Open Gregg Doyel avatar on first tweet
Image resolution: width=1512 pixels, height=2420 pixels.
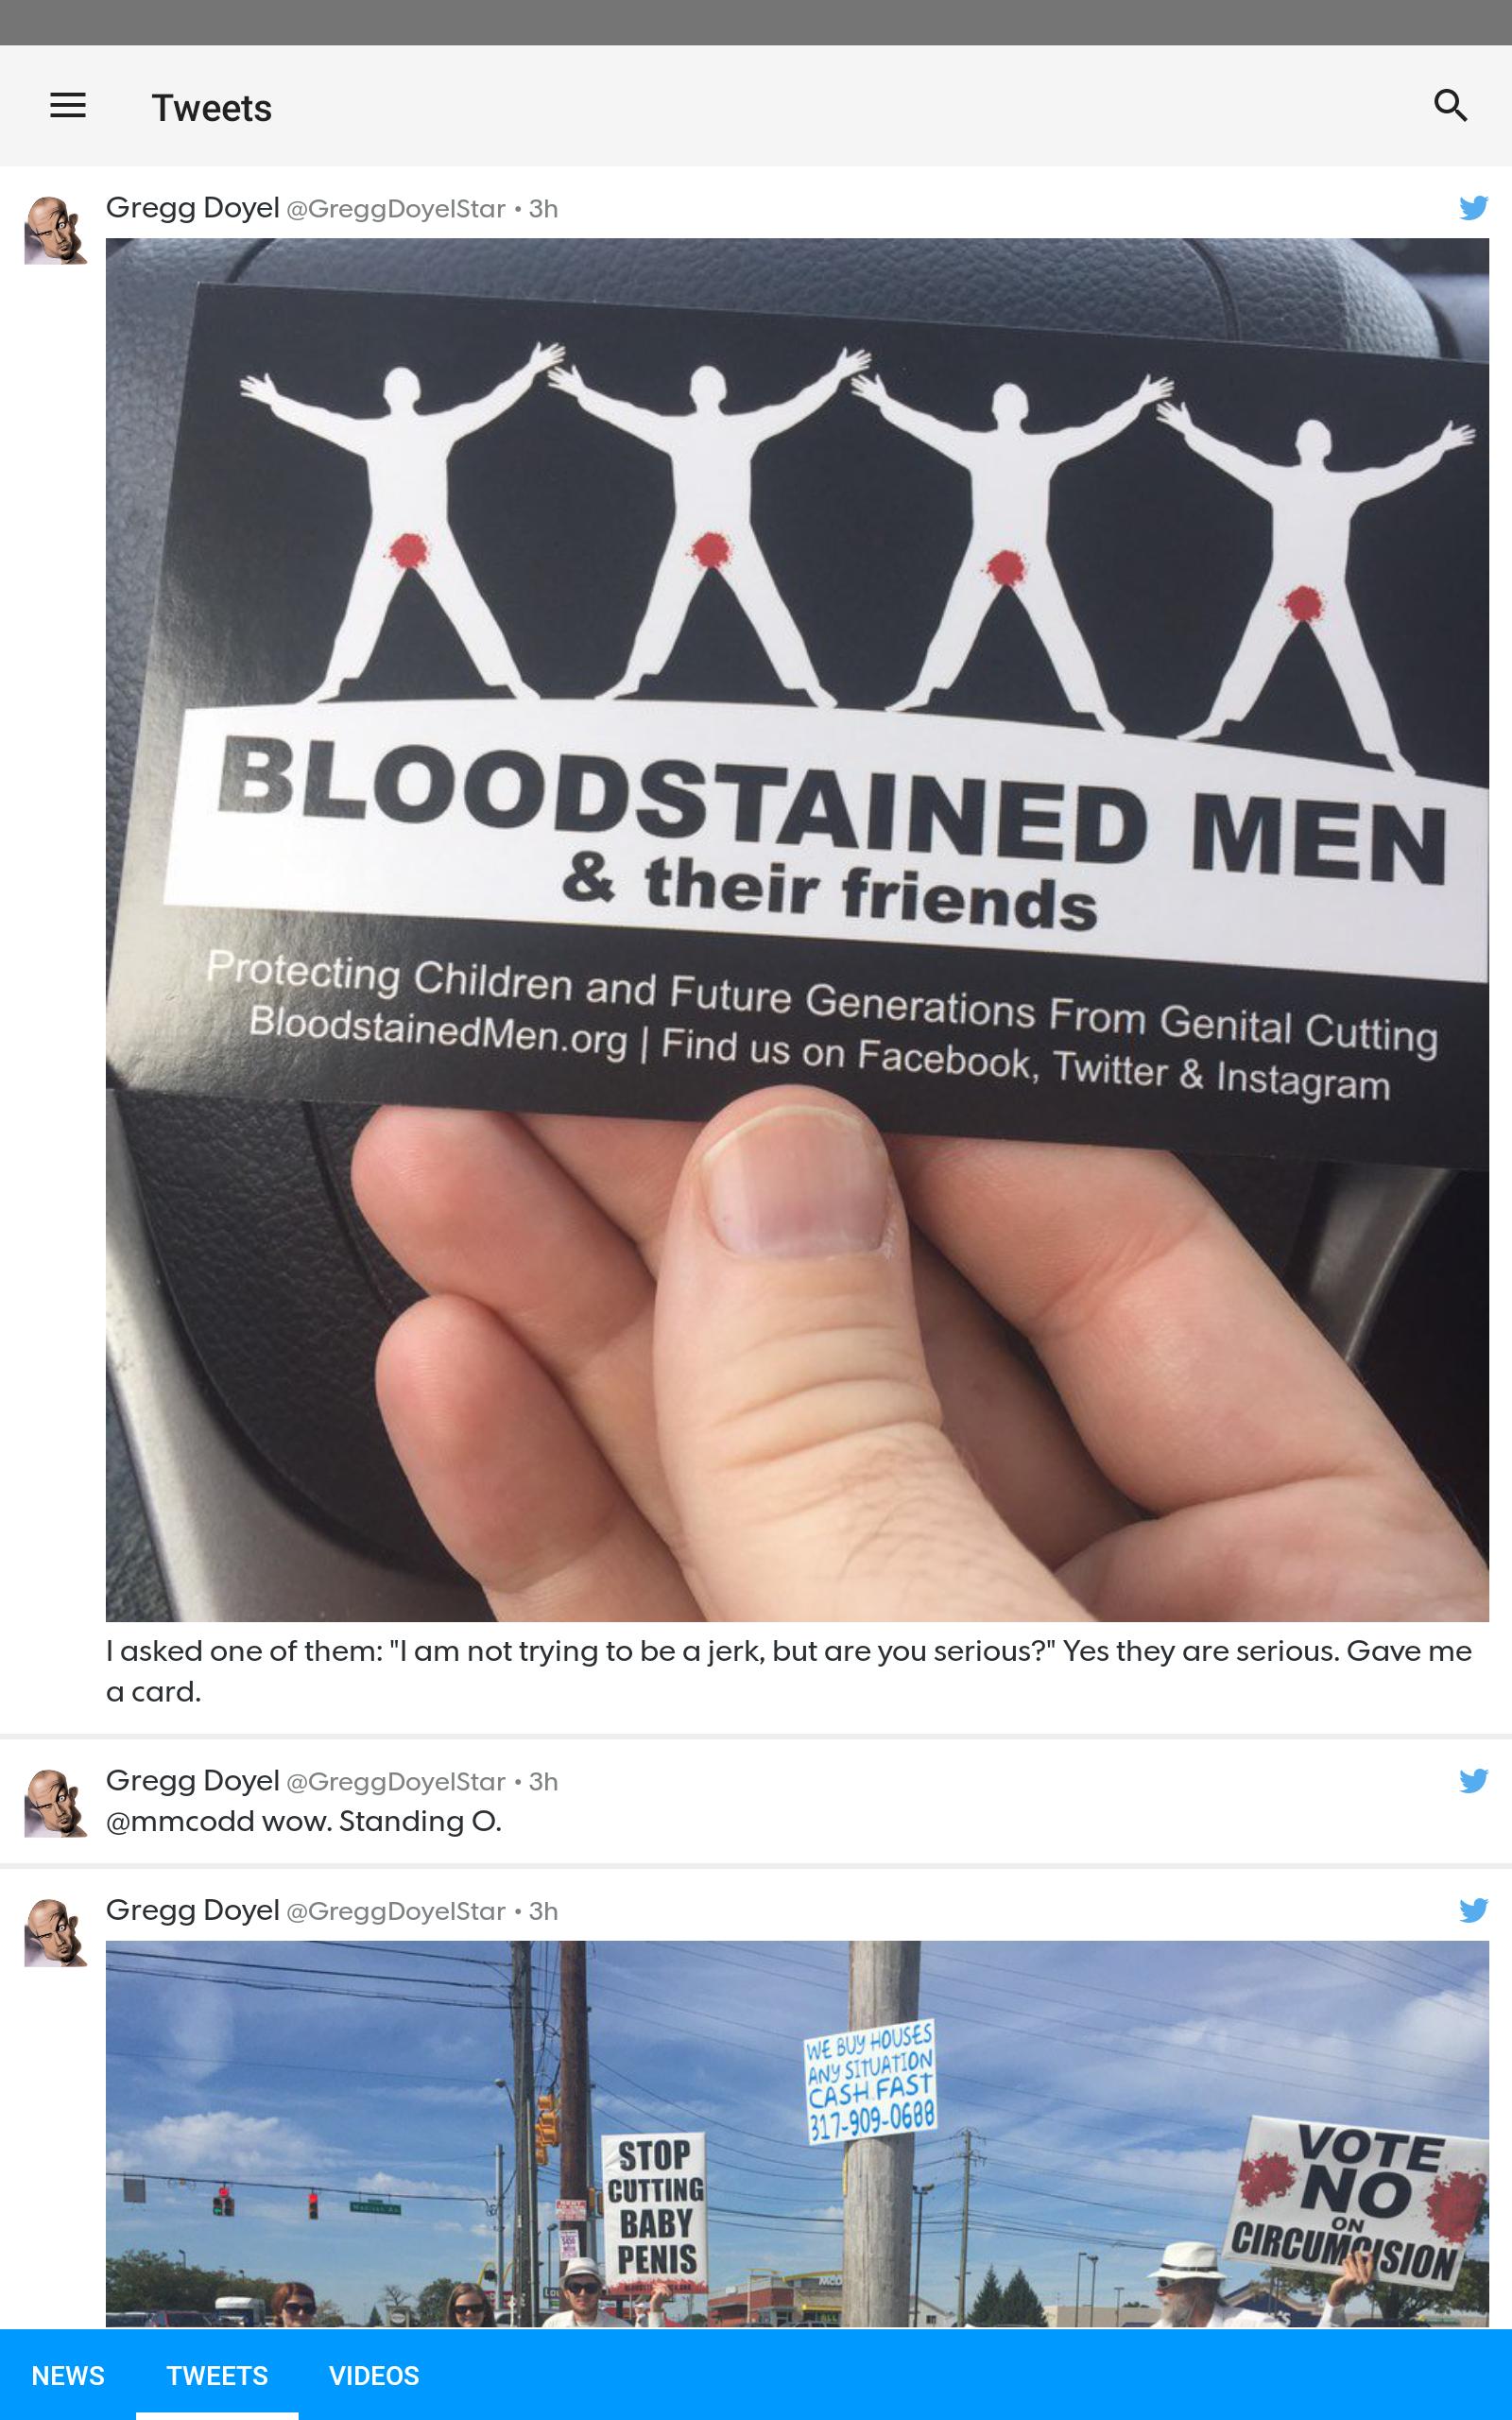55,231
